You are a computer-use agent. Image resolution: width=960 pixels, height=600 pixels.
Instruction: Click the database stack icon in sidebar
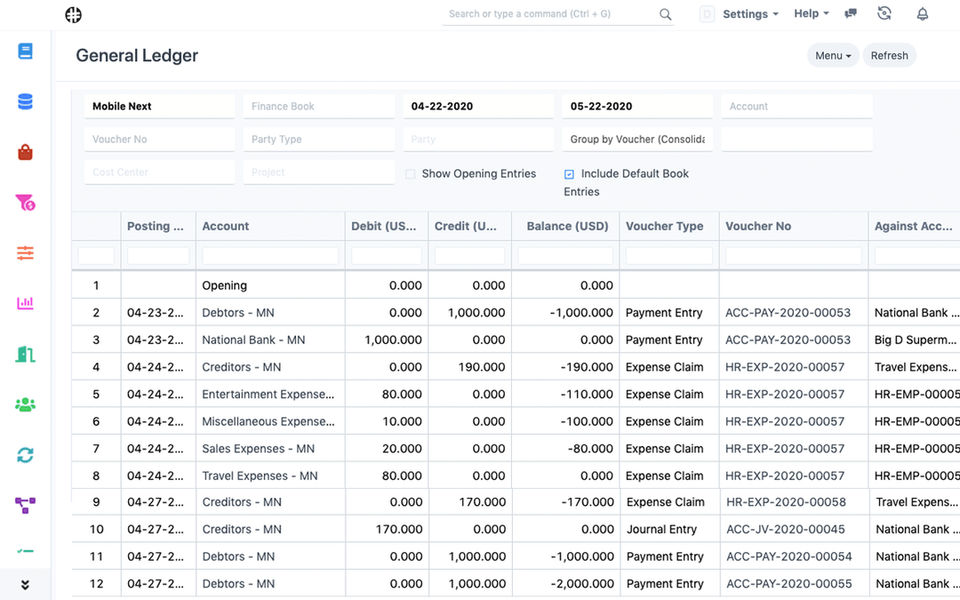[x=25, y=102]
